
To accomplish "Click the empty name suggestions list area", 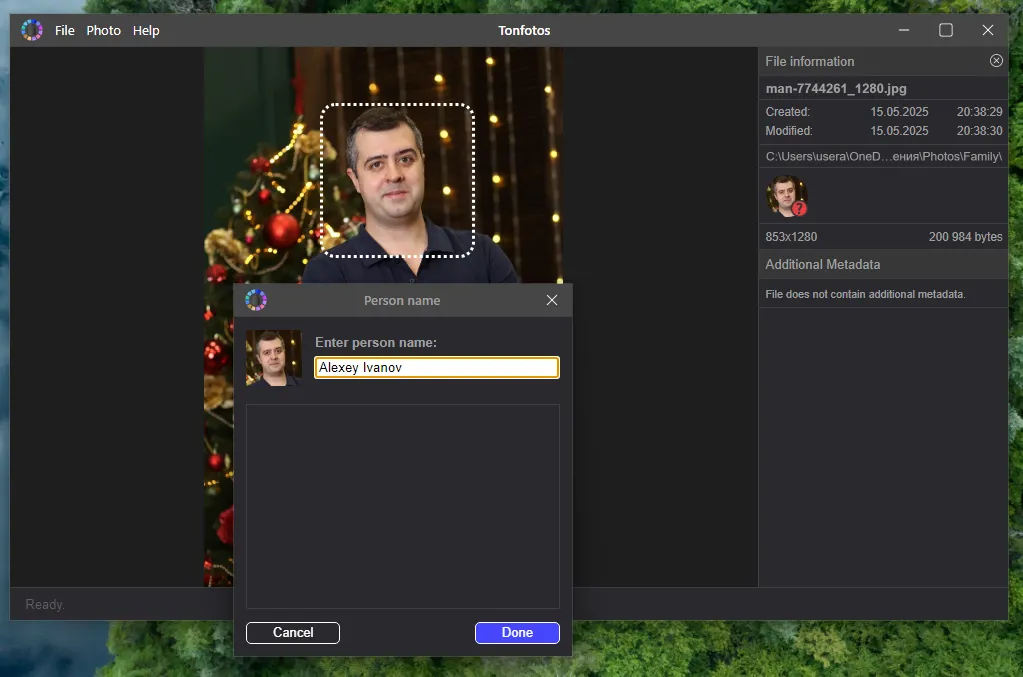I will (402, 506).
